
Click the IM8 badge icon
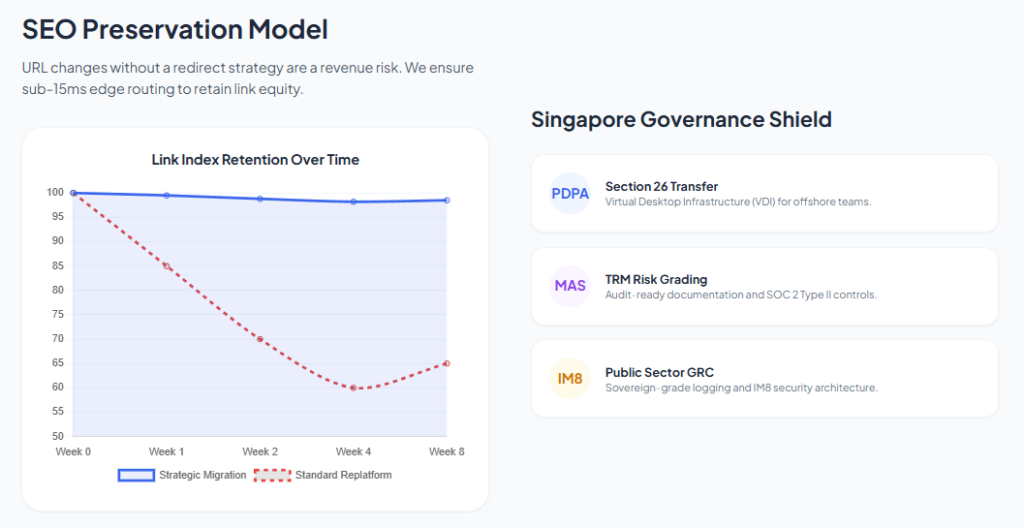pos(570,378)
